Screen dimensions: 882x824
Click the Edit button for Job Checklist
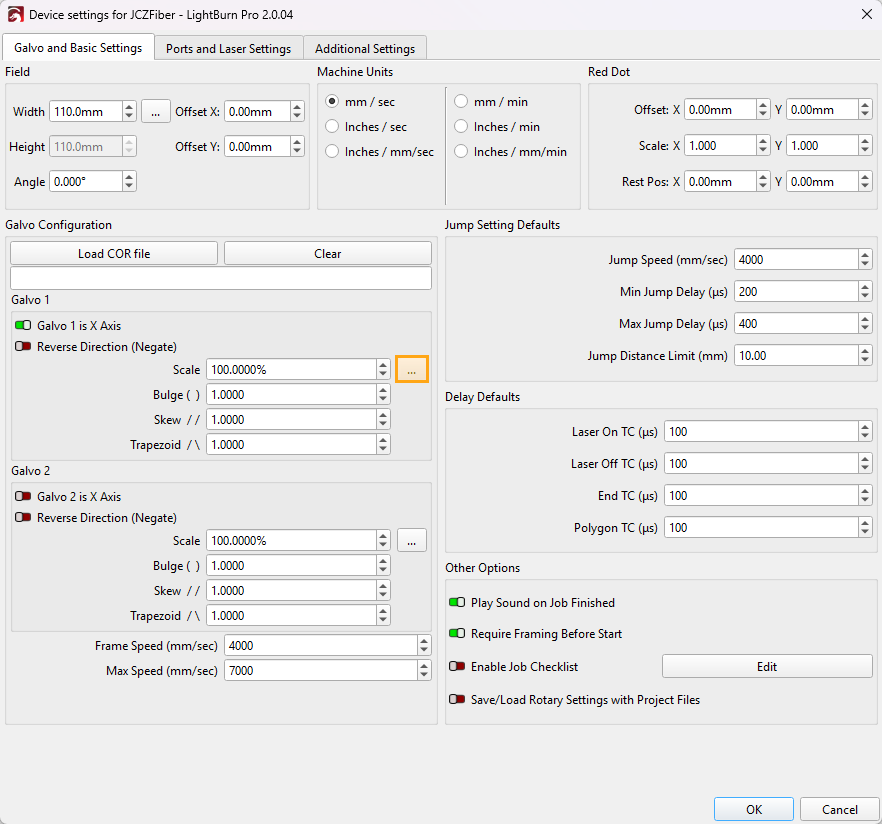pyautogui.click(x=766, y=667)
